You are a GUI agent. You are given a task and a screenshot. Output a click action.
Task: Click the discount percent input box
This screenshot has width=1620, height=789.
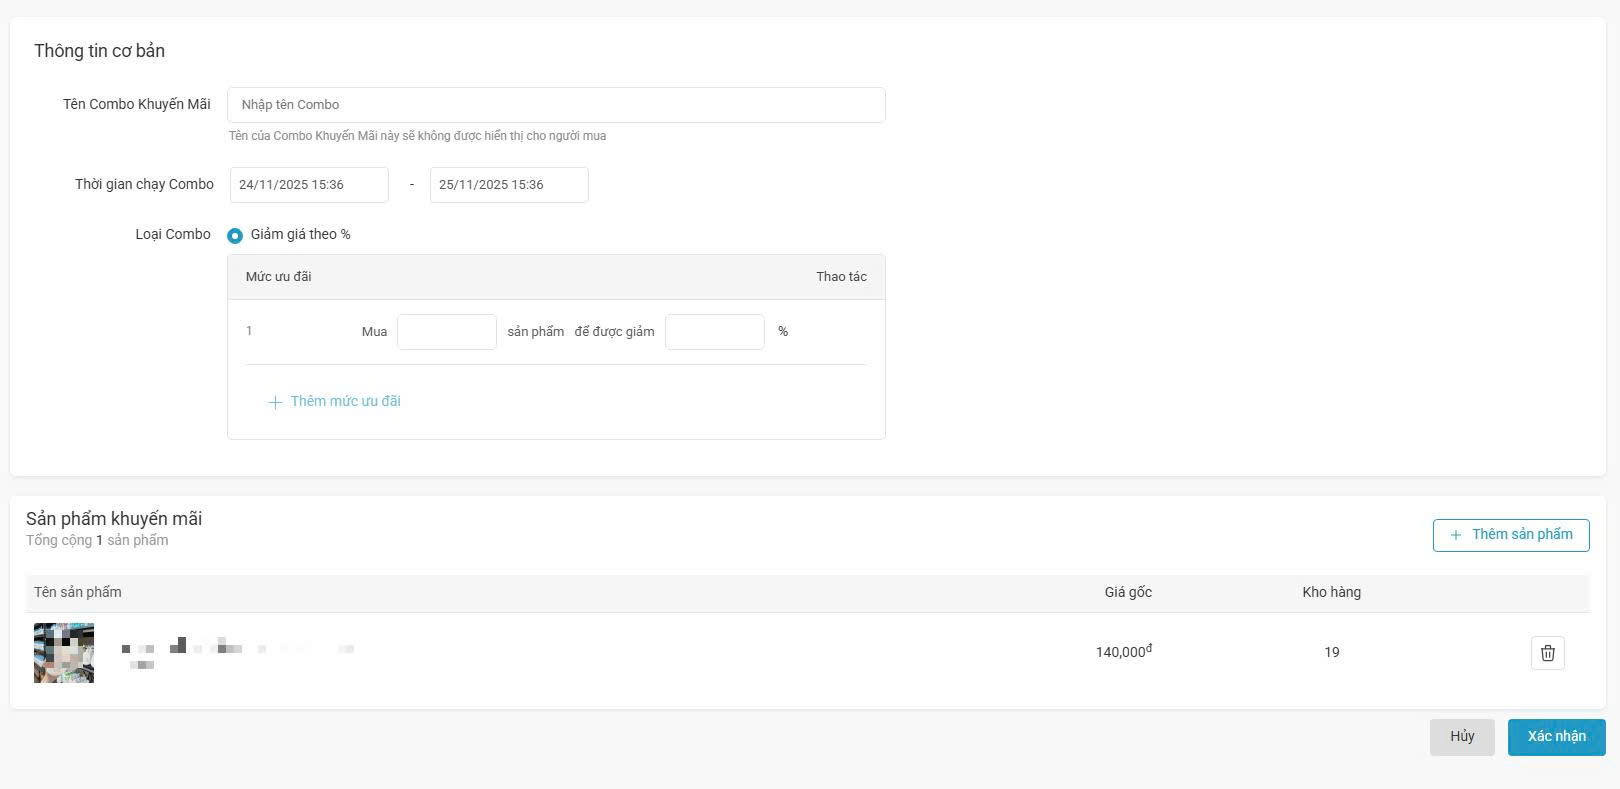coord(715,332)
